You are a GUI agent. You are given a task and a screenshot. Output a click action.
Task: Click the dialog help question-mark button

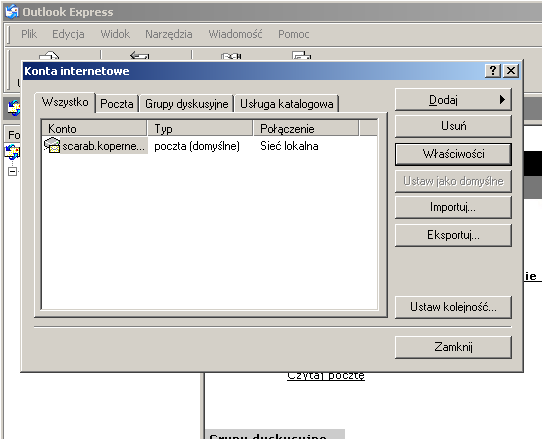point(493,71)
